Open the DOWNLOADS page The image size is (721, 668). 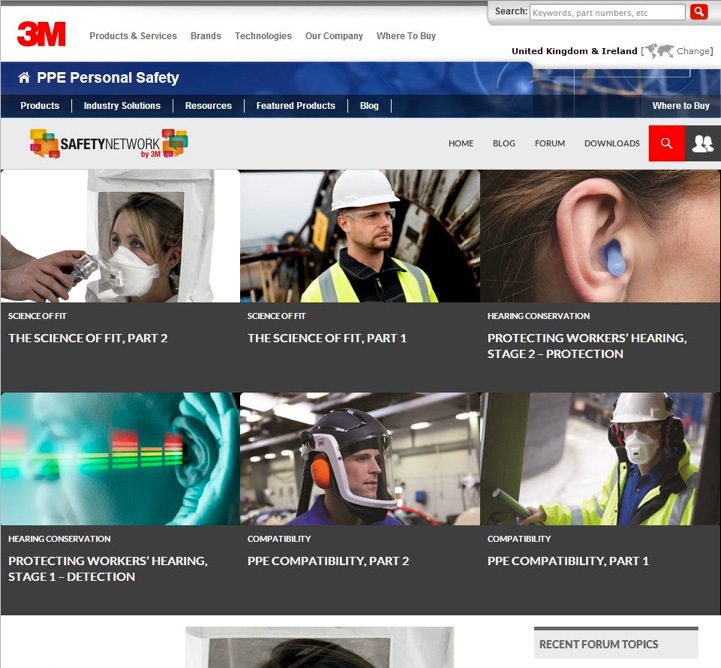click(x=612, y=143)
